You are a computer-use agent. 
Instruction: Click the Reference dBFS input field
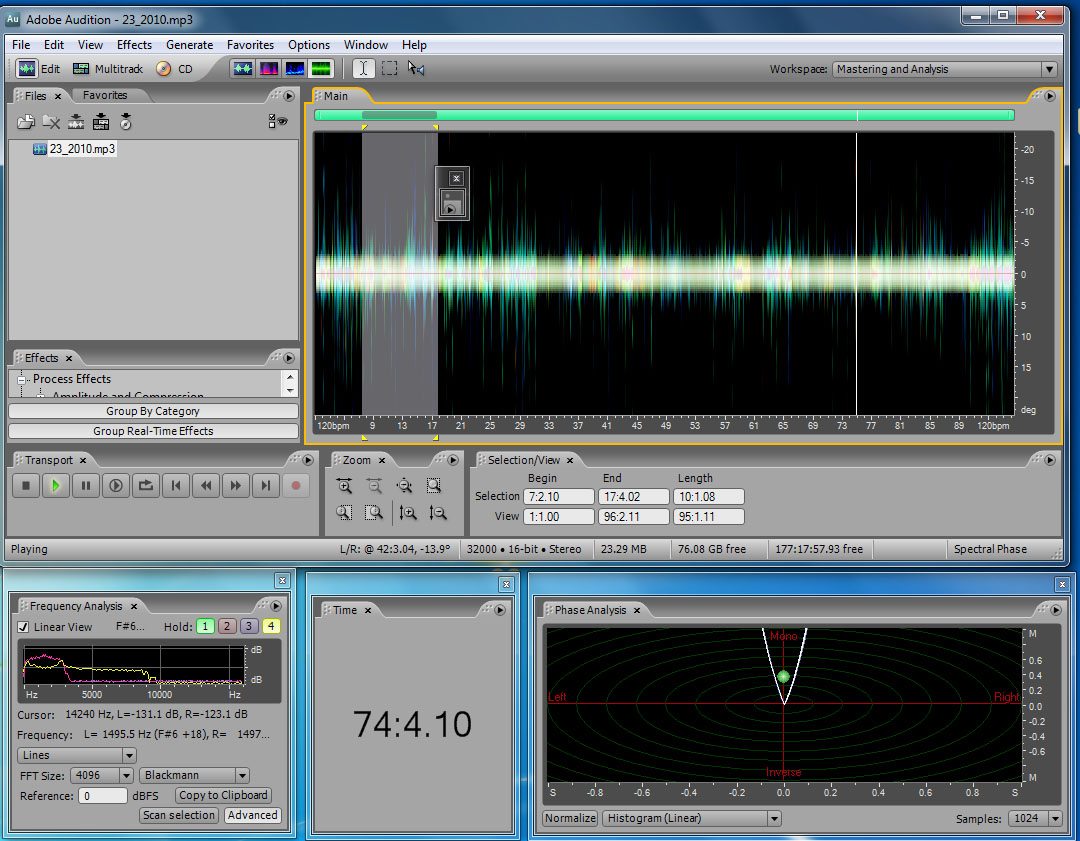103,796
